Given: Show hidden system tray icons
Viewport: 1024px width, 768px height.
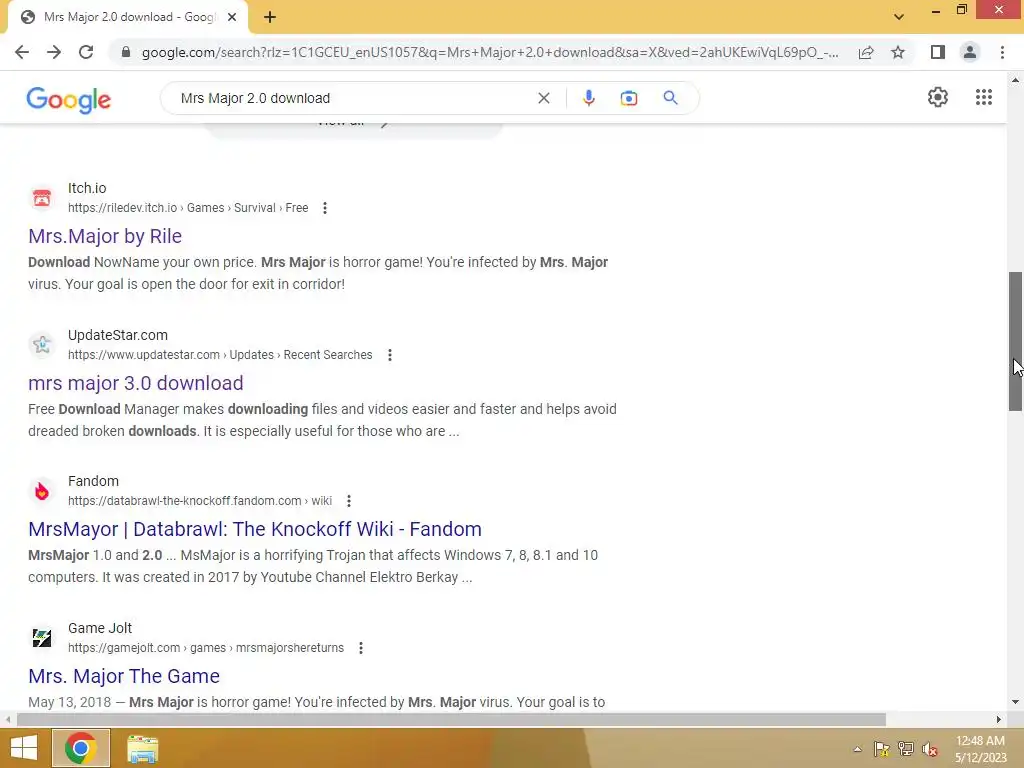Looking at the screenshot, I should [857, 749].
